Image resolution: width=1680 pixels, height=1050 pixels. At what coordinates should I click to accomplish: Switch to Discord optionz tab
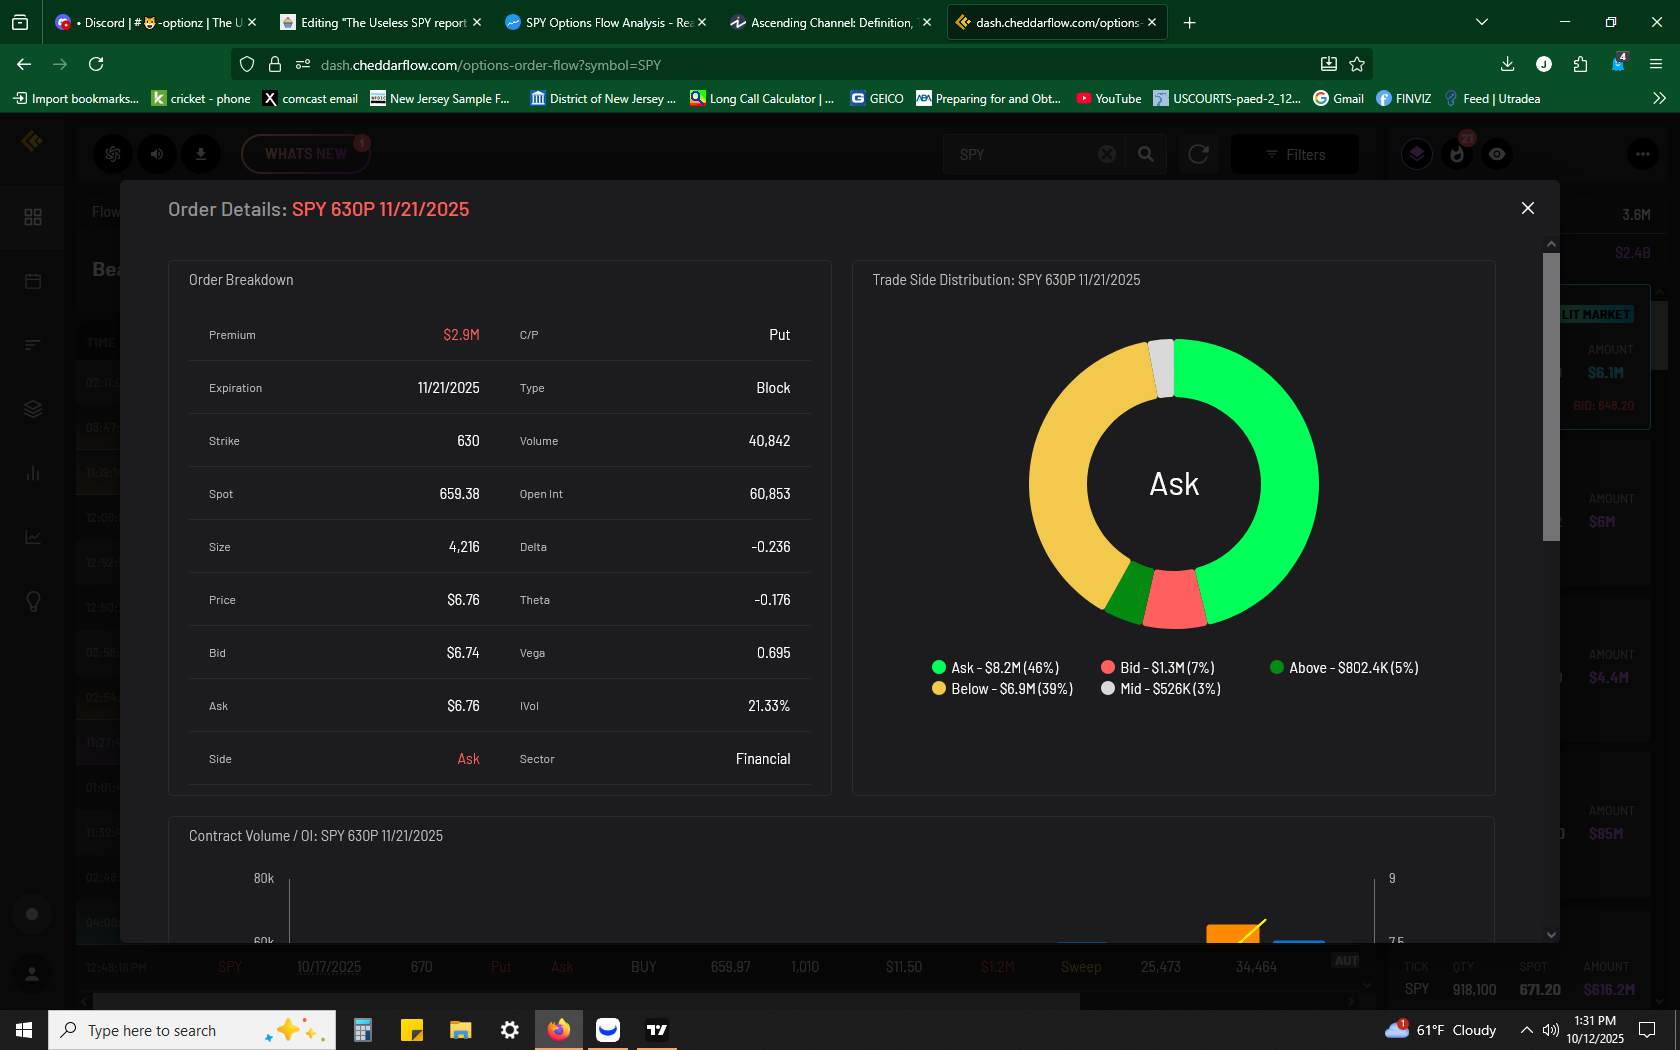(x=156, y=22)
